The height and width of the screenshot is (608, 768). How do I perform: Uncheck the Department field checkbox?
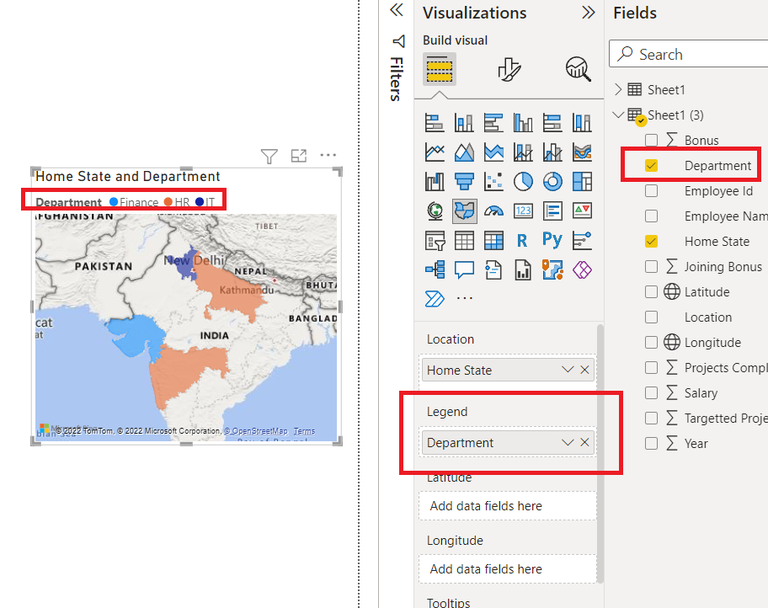tap(651, 166)
